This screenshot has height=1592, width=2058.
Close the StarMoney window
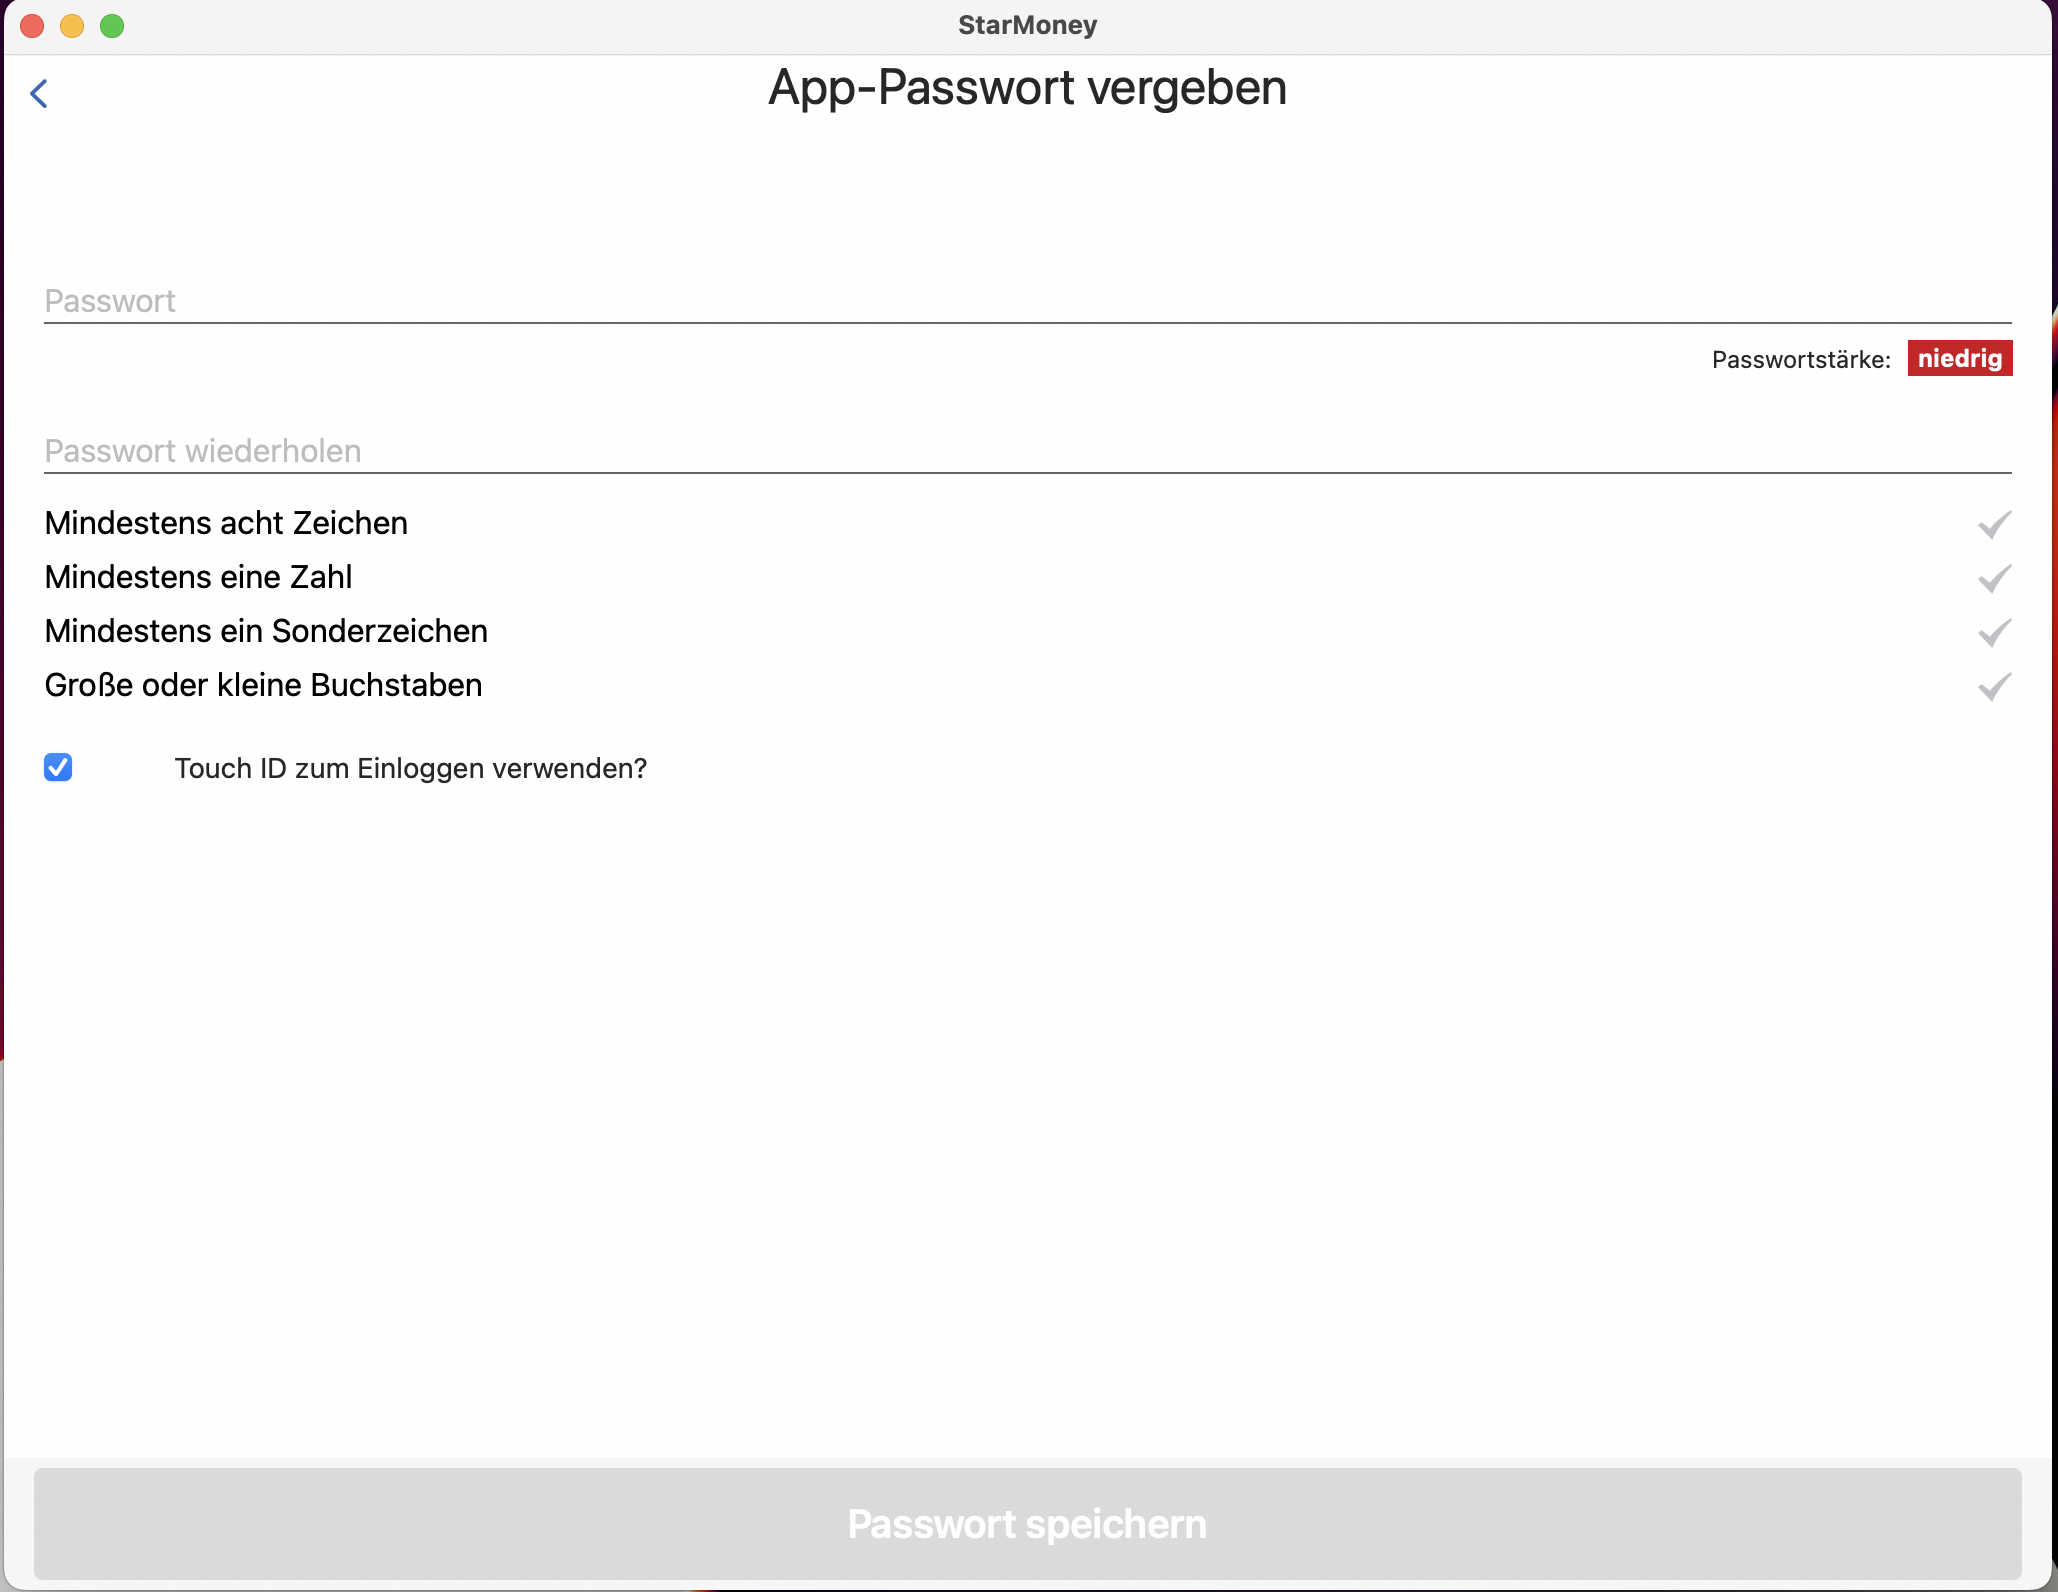pos(32,26)
